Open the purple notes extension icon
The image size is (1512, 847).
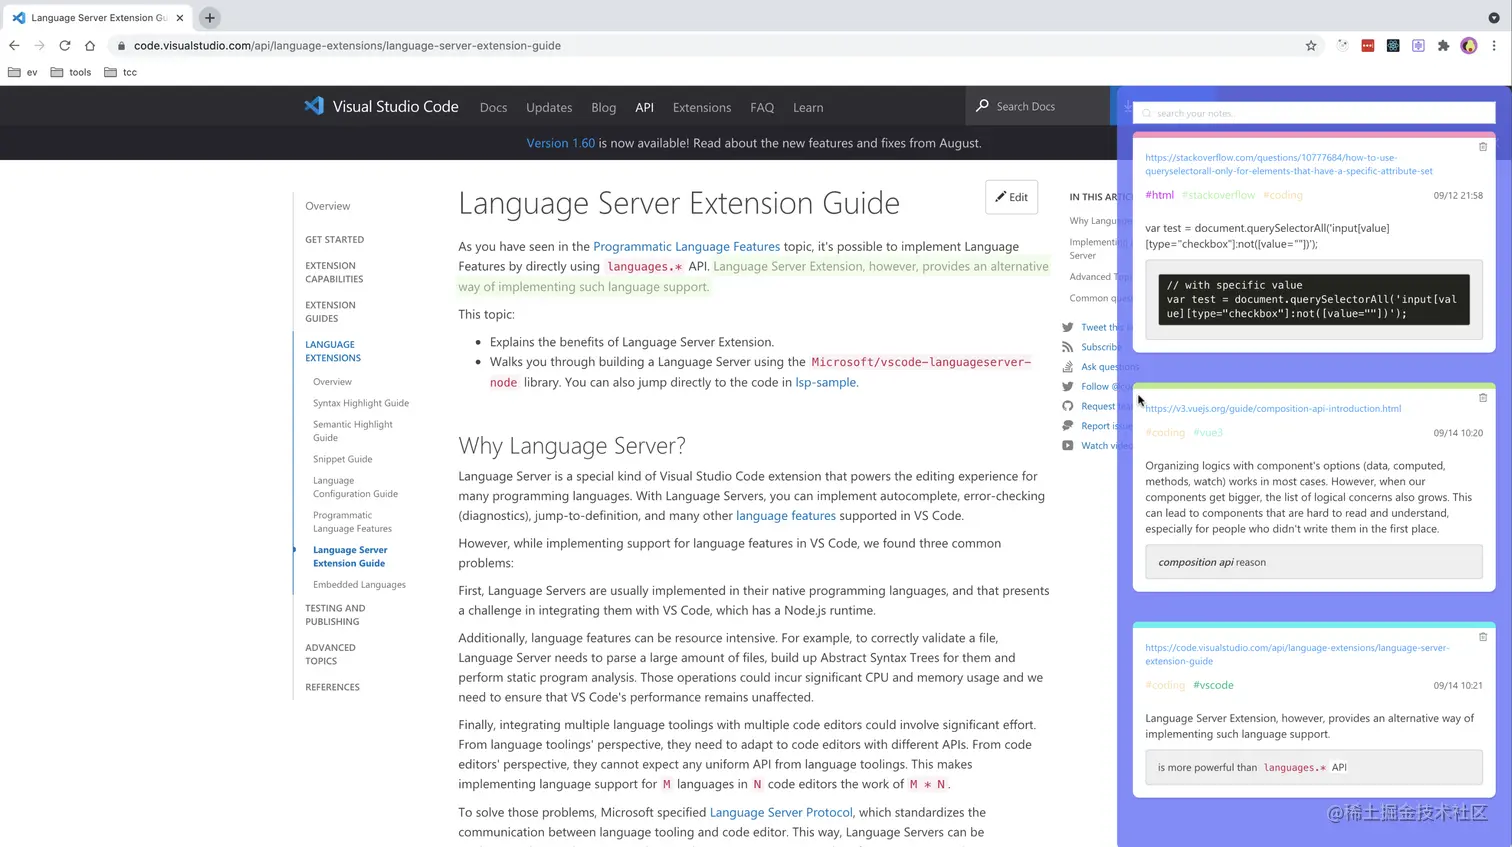[x=1418, y=45]
